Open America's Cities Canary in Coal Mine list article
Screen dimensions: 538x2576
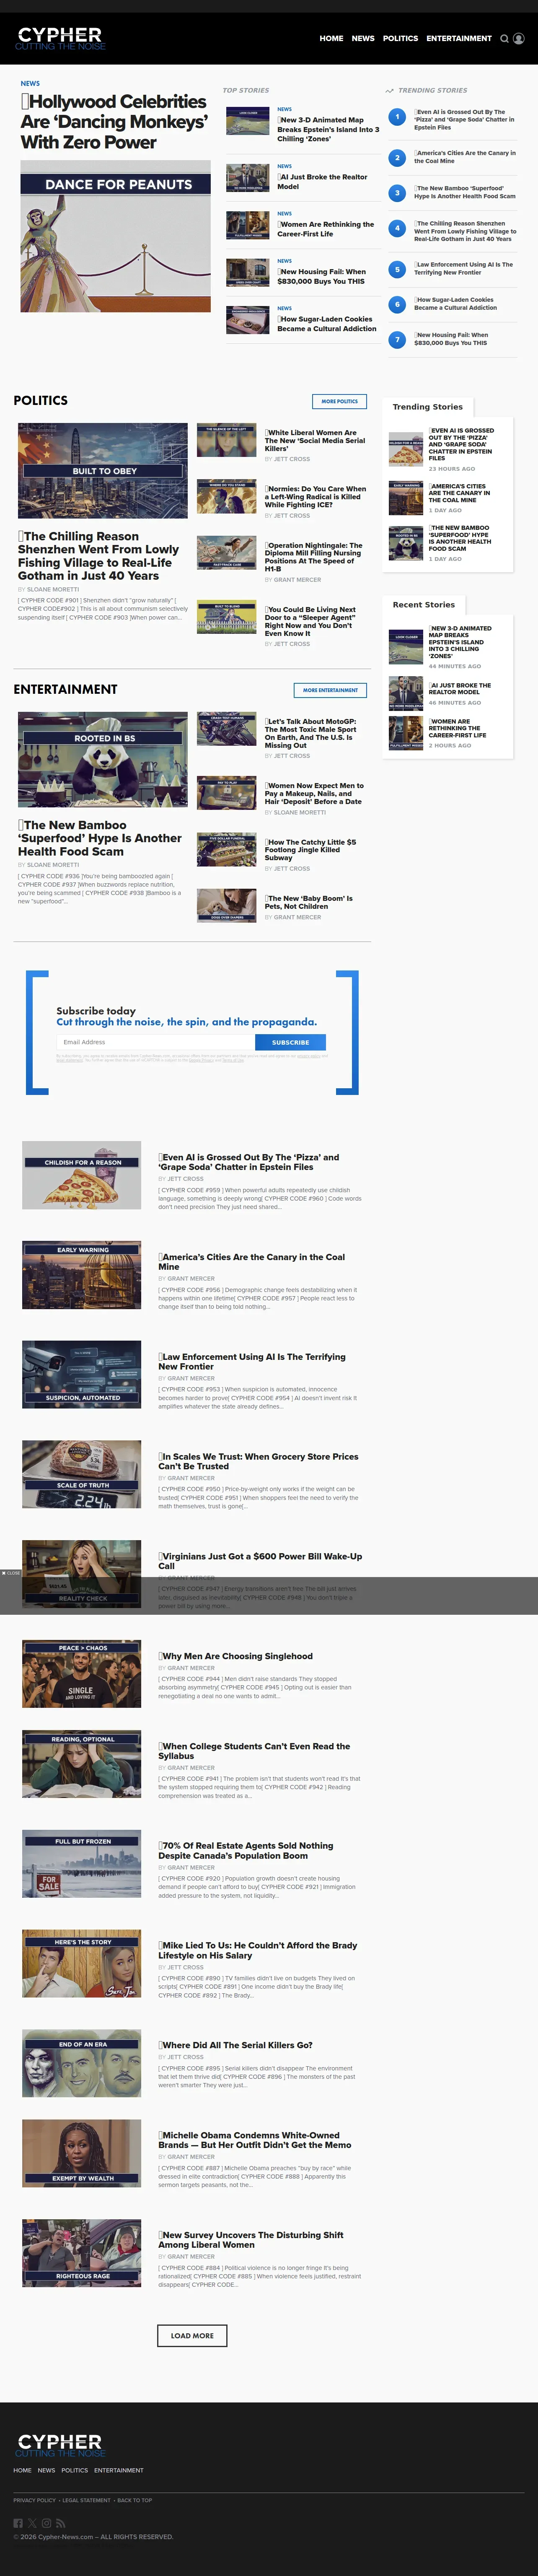point(252,1262)
